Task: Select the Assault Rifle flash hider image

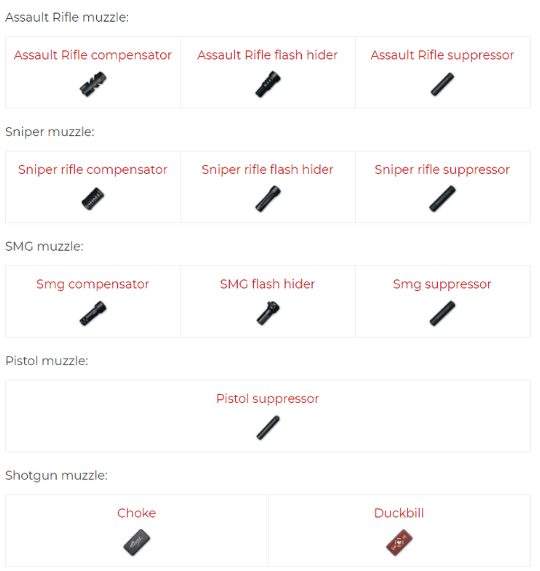Action: pos(268,84)
